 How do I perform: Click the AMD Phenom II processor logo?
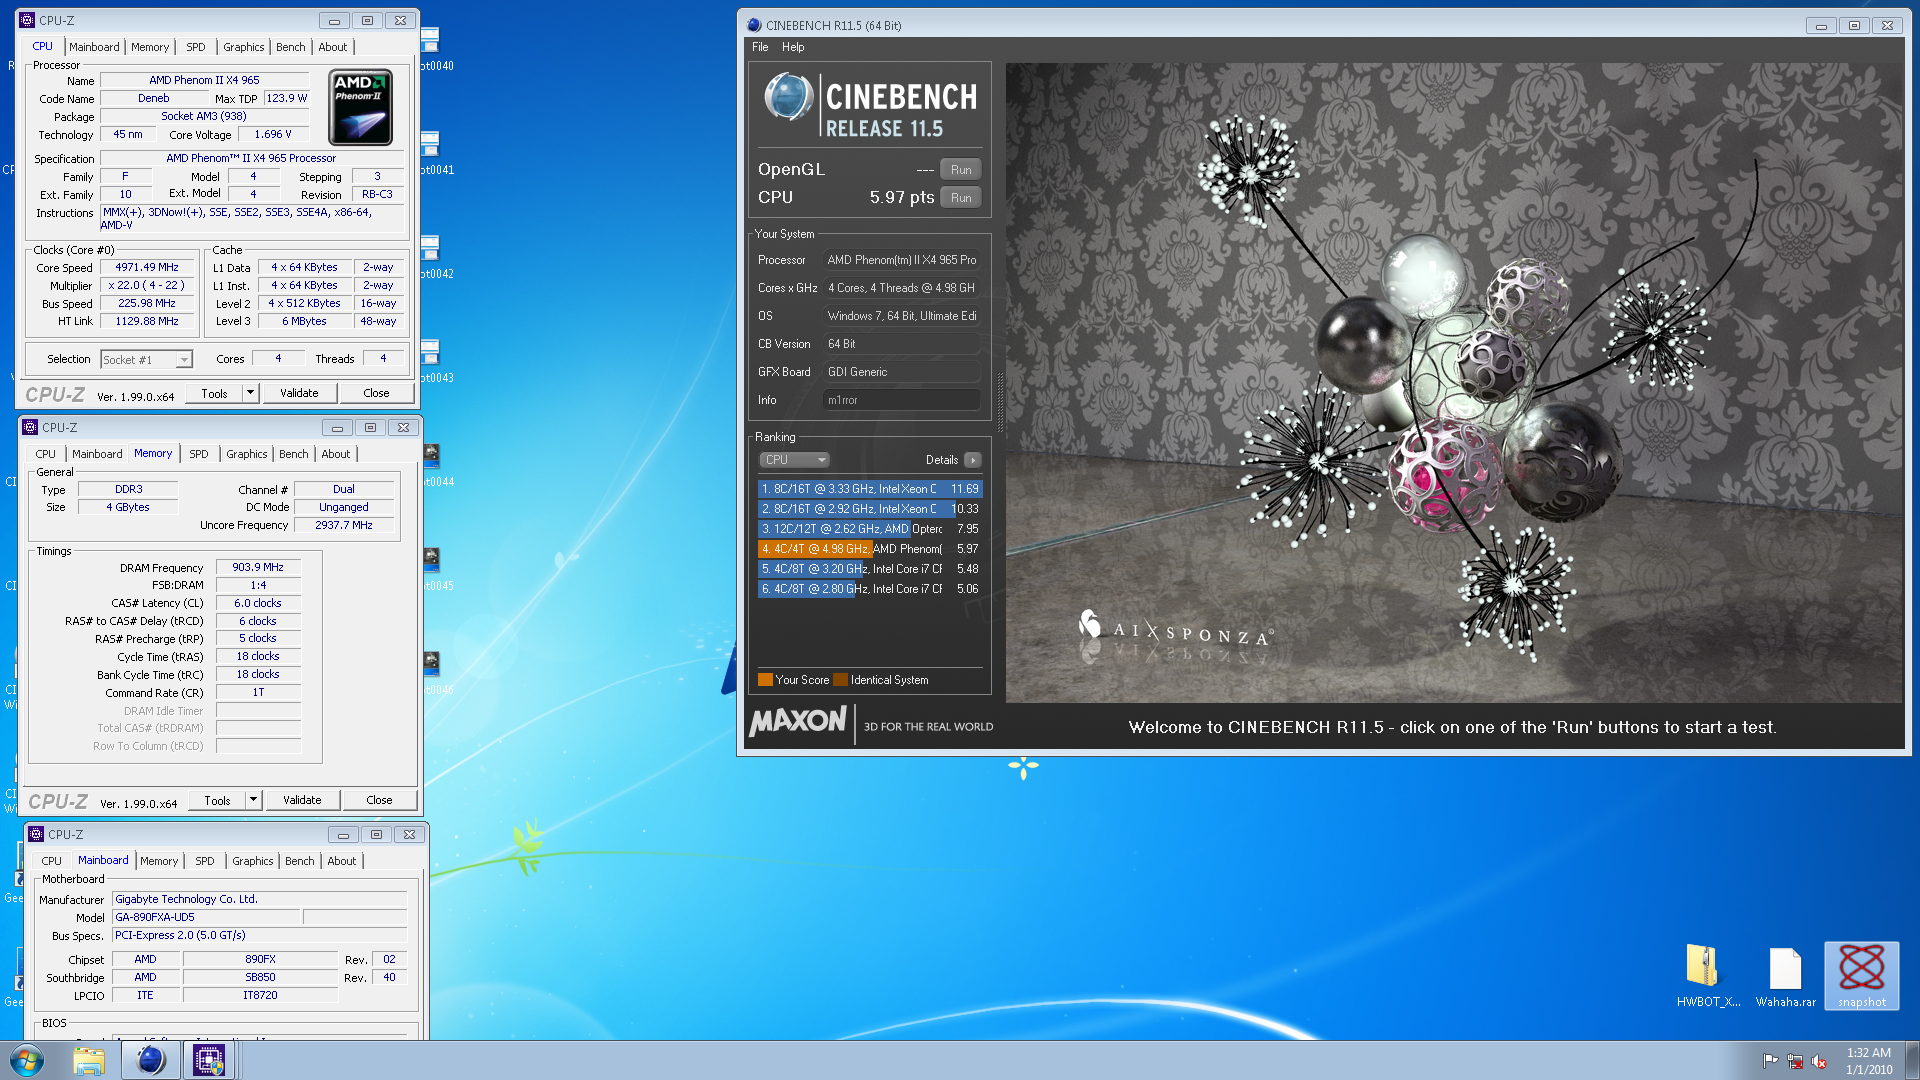[x=360, y=108]
